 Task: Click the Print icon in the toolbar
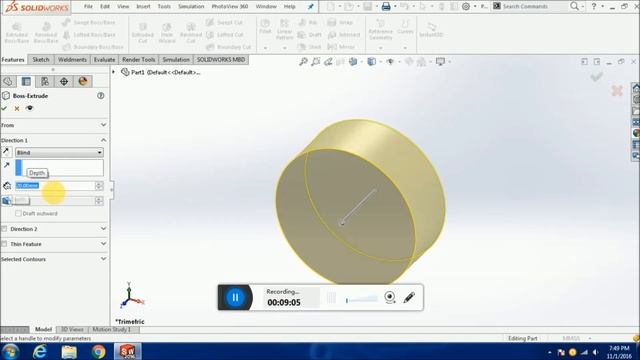point(386,7)
